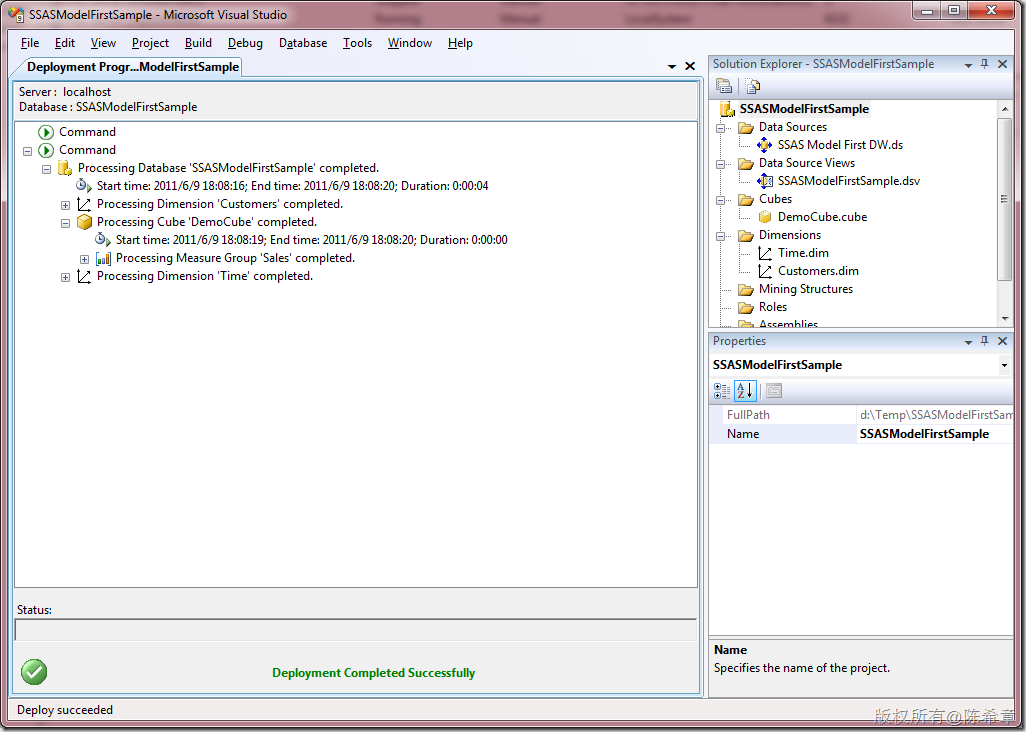Open the Build menu

198,43
